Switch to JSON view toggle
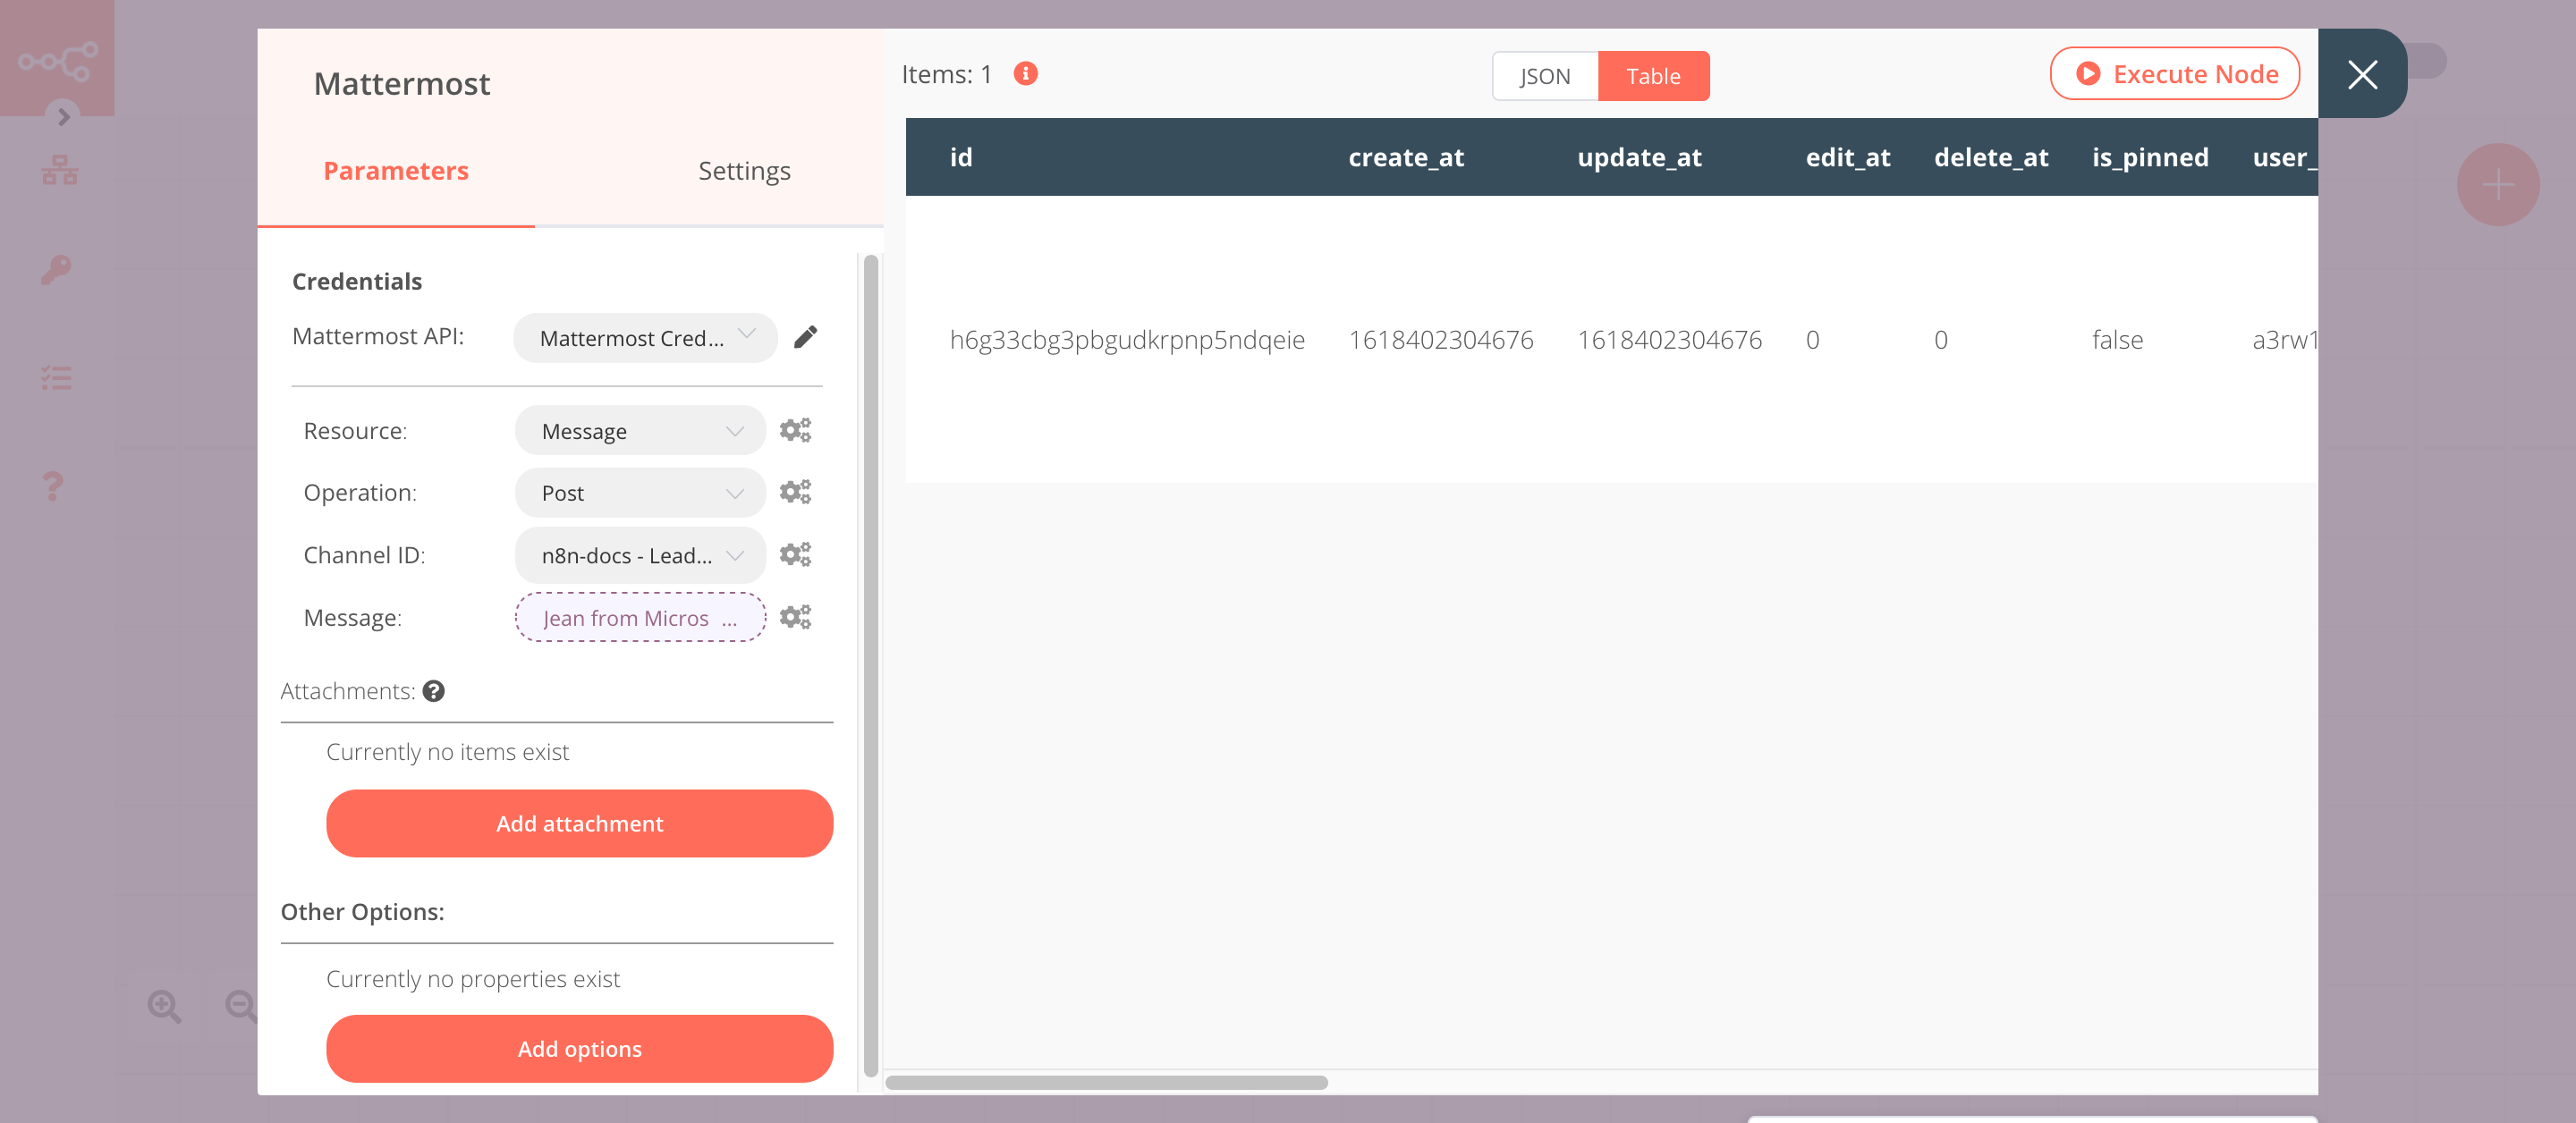2576x1123 pixels. pos(1545,75)
